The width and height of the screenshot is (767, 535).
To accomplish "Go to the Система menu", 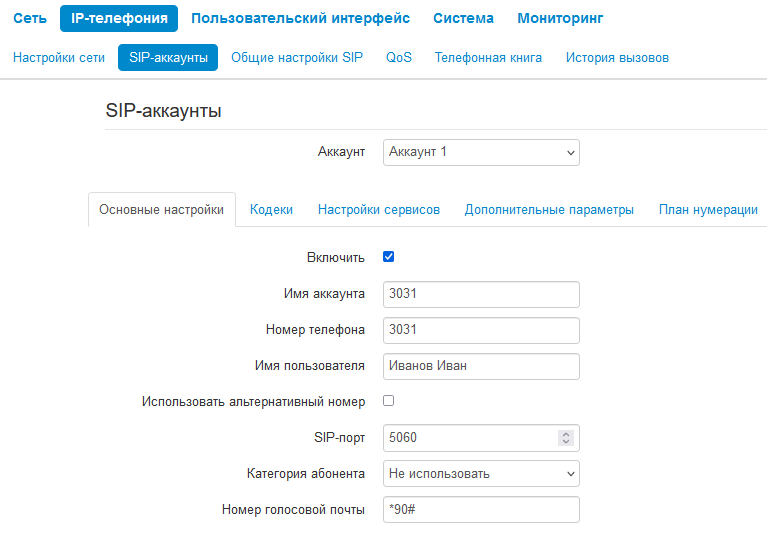I will (x=463, y=18).
